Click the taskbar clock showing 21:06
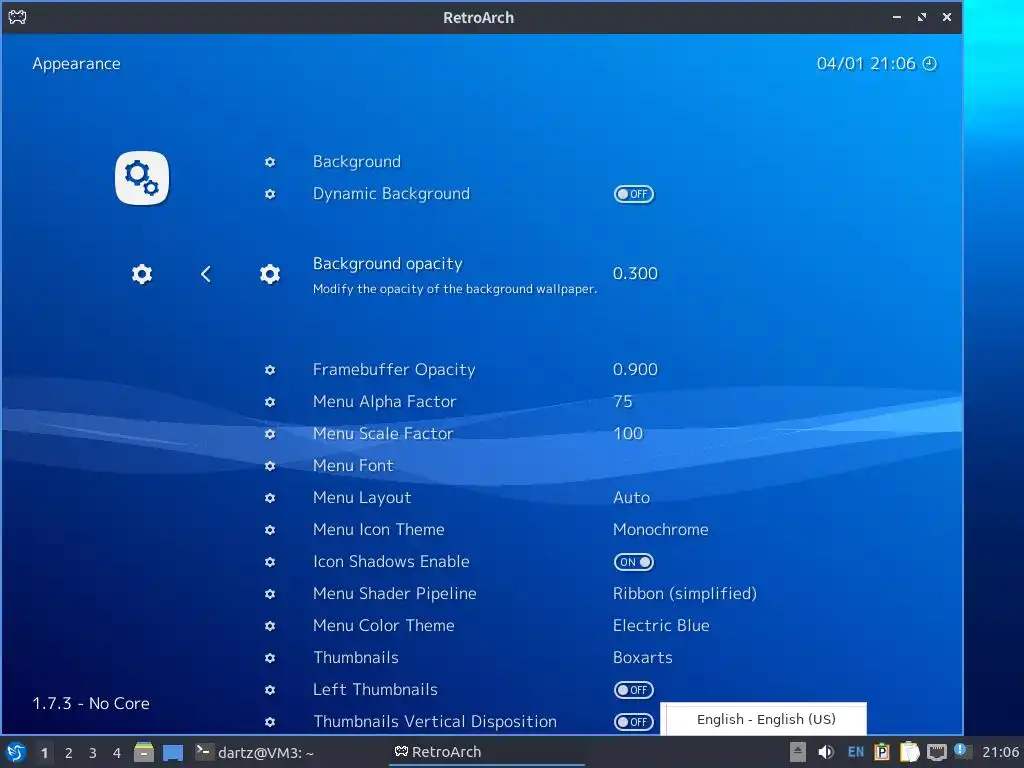The image size is (1024, 768). pos(1000,752)
